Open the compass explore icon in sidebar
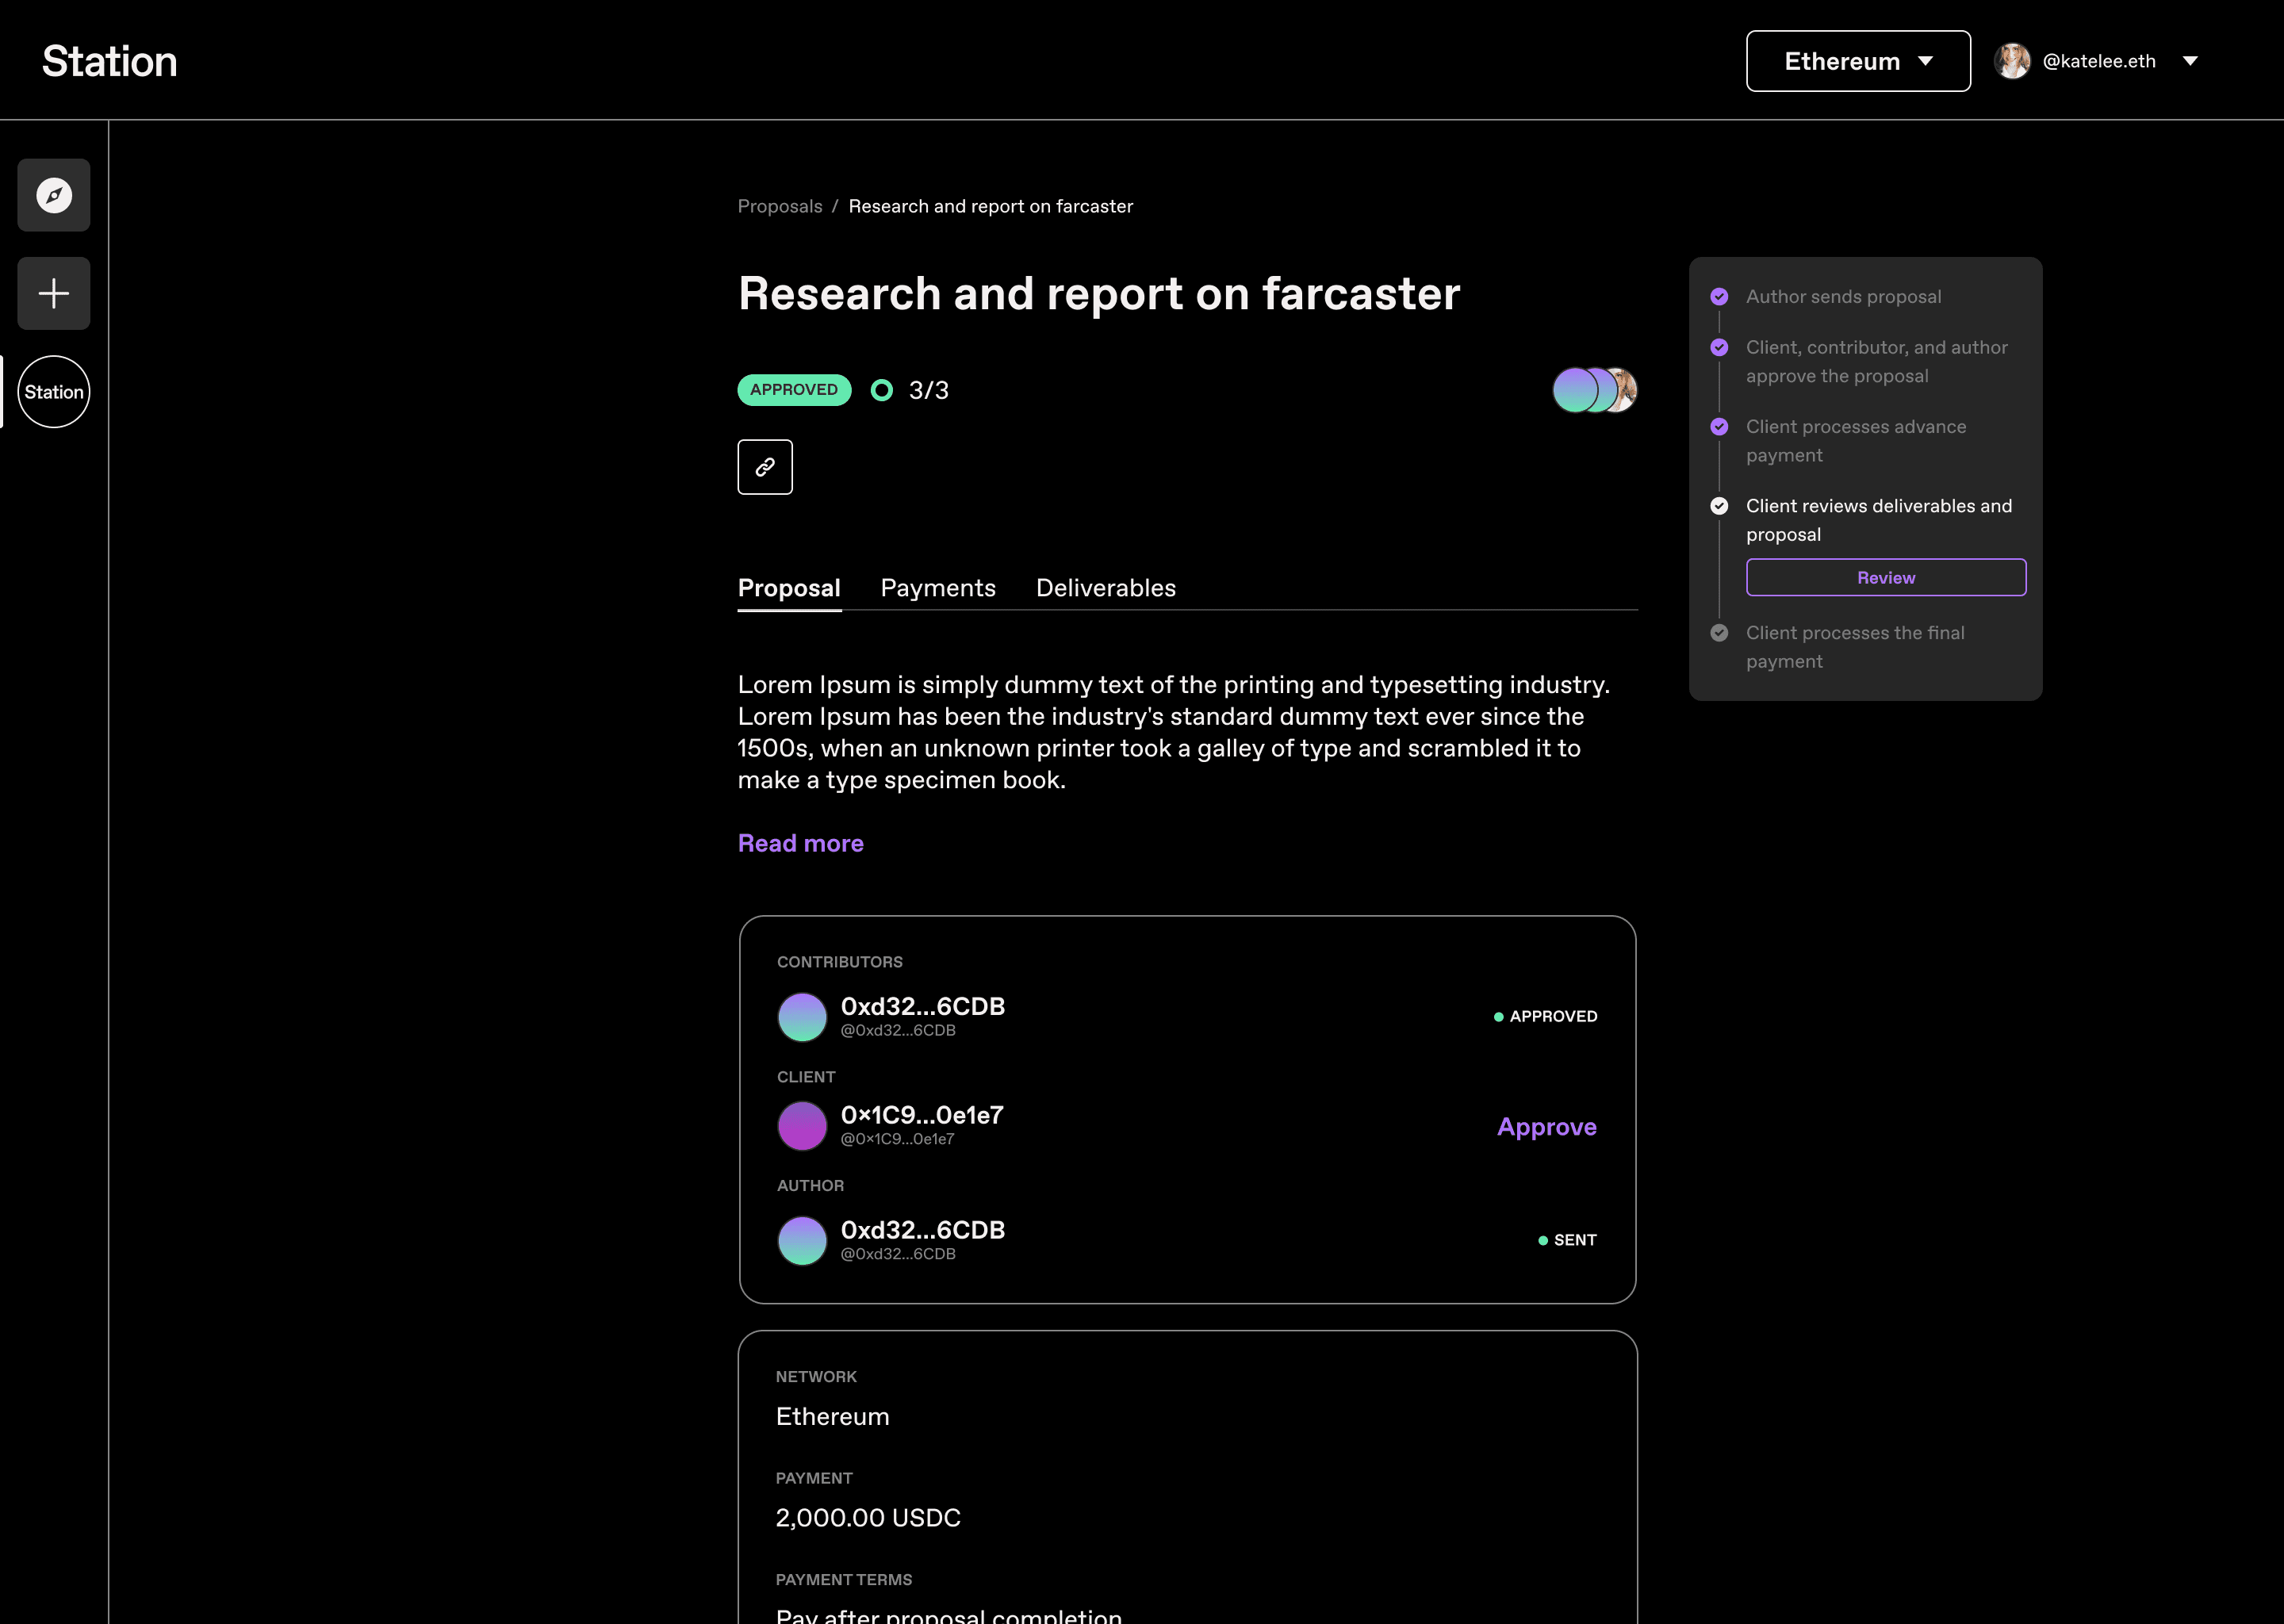The width and height of the screenshot is (2284, 1624). 54,195
